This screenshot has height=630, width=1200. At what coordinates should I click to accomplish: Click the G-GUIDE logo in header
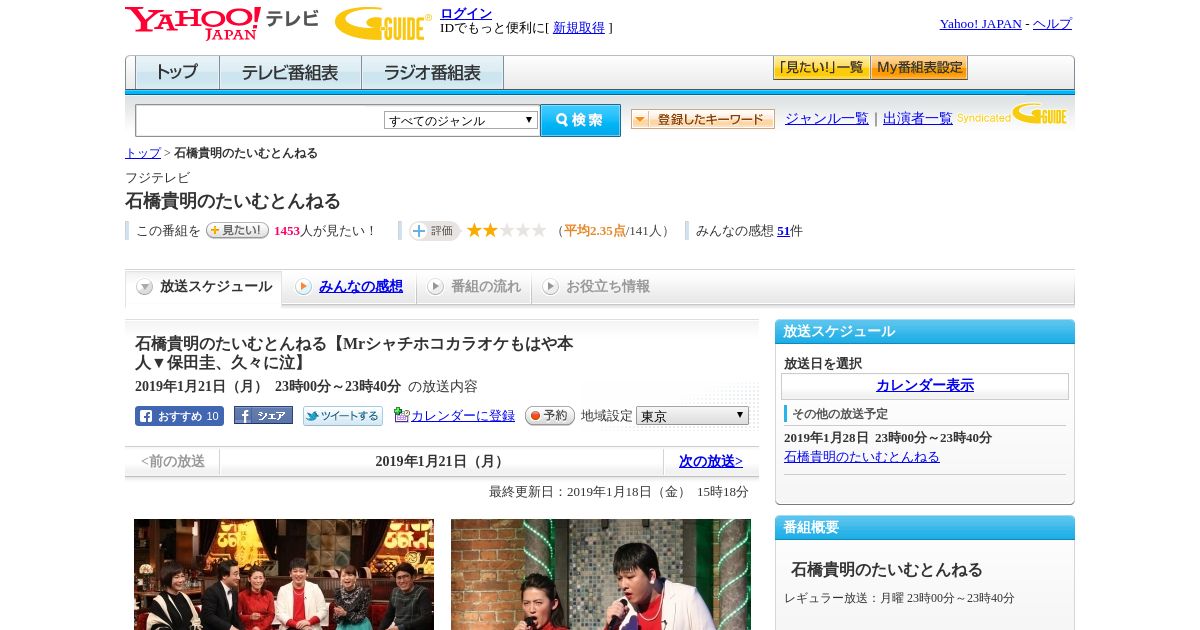pos(383,23)
